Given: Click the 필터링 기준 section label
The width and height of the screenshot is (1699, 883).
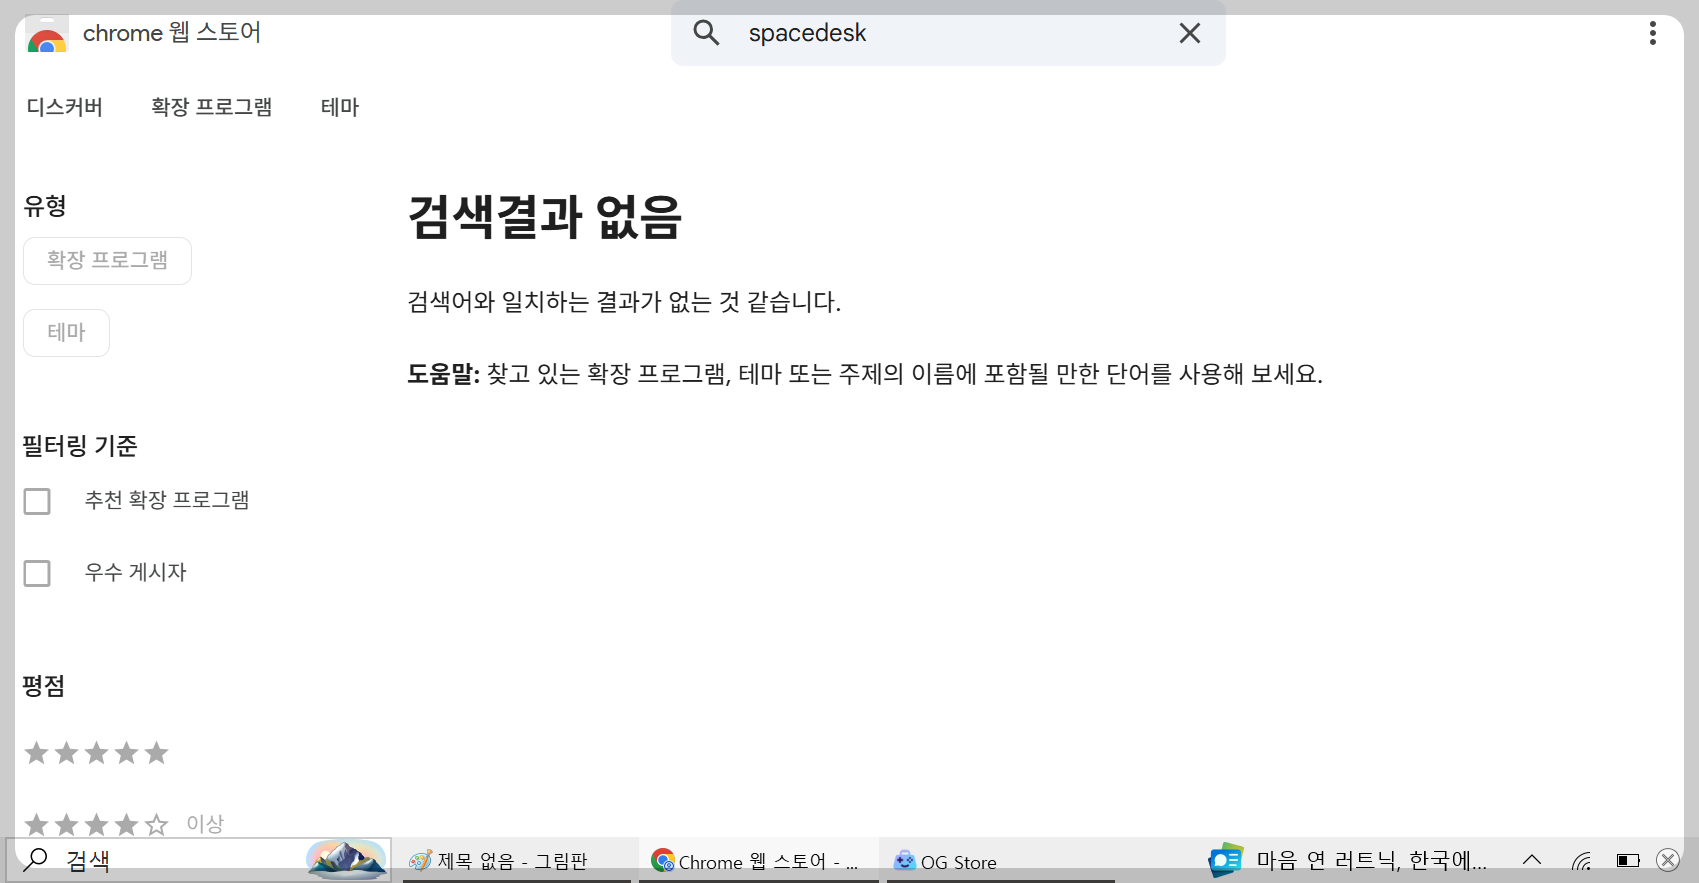Looking at the screenshot, I should pyautogui.click(x=80, y=446).
